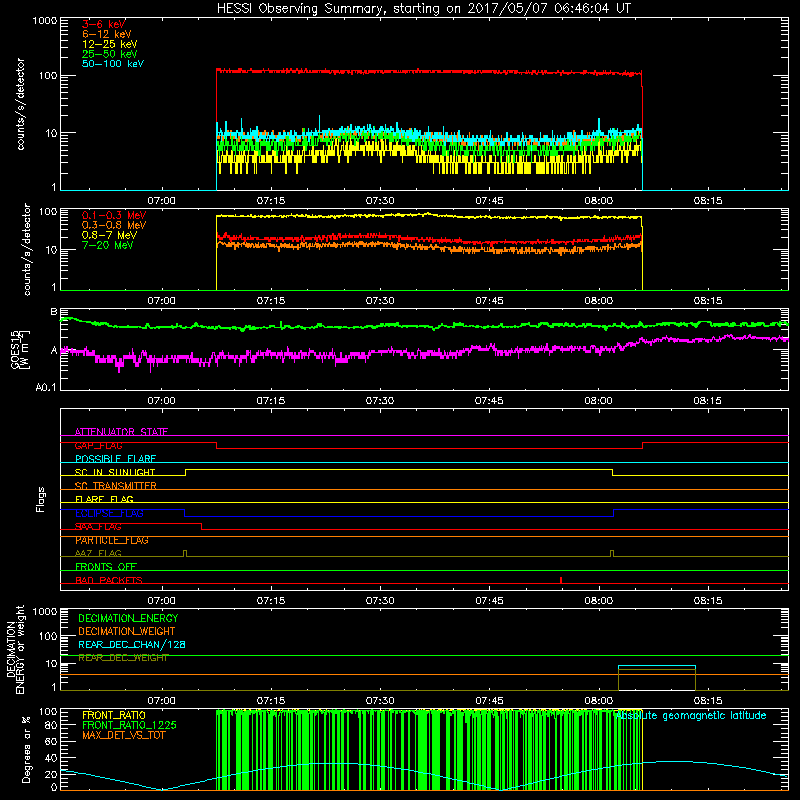Pick the PARTICLE_FLAG label
Screen dimensions: 800x800
112,540
